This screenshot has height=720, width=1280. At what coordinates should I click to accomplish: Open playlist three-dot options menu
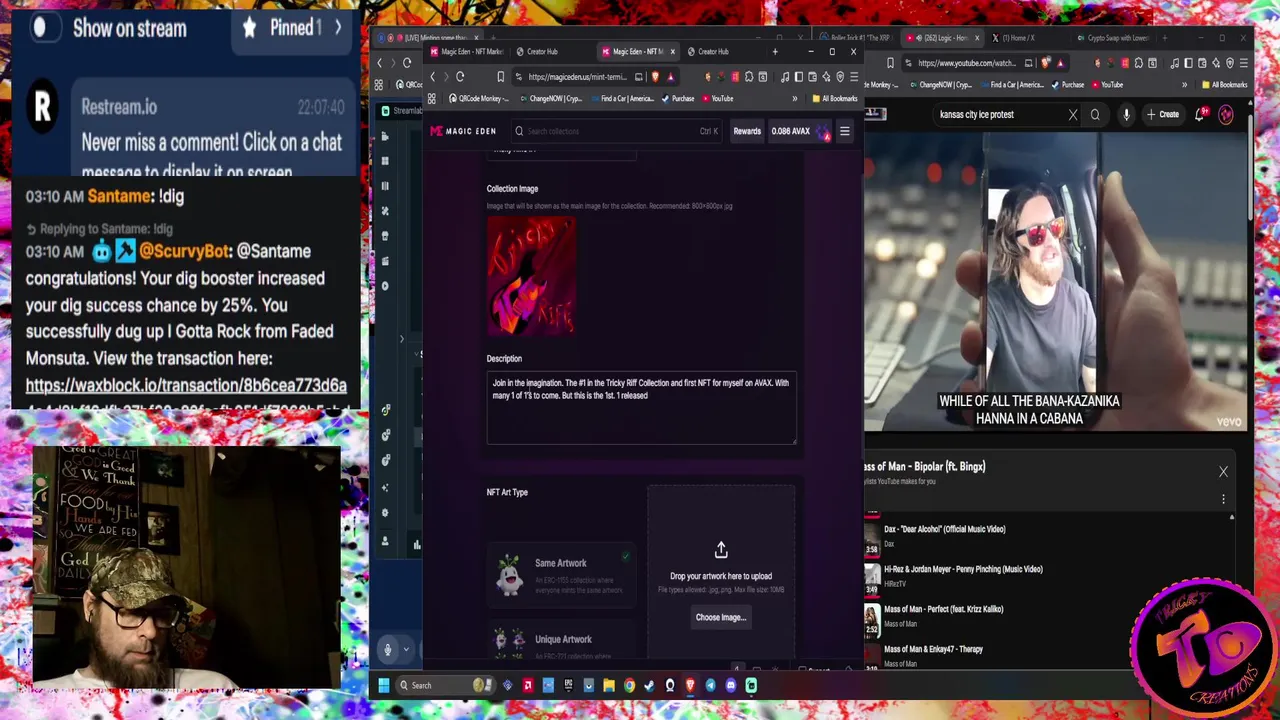1223,499
